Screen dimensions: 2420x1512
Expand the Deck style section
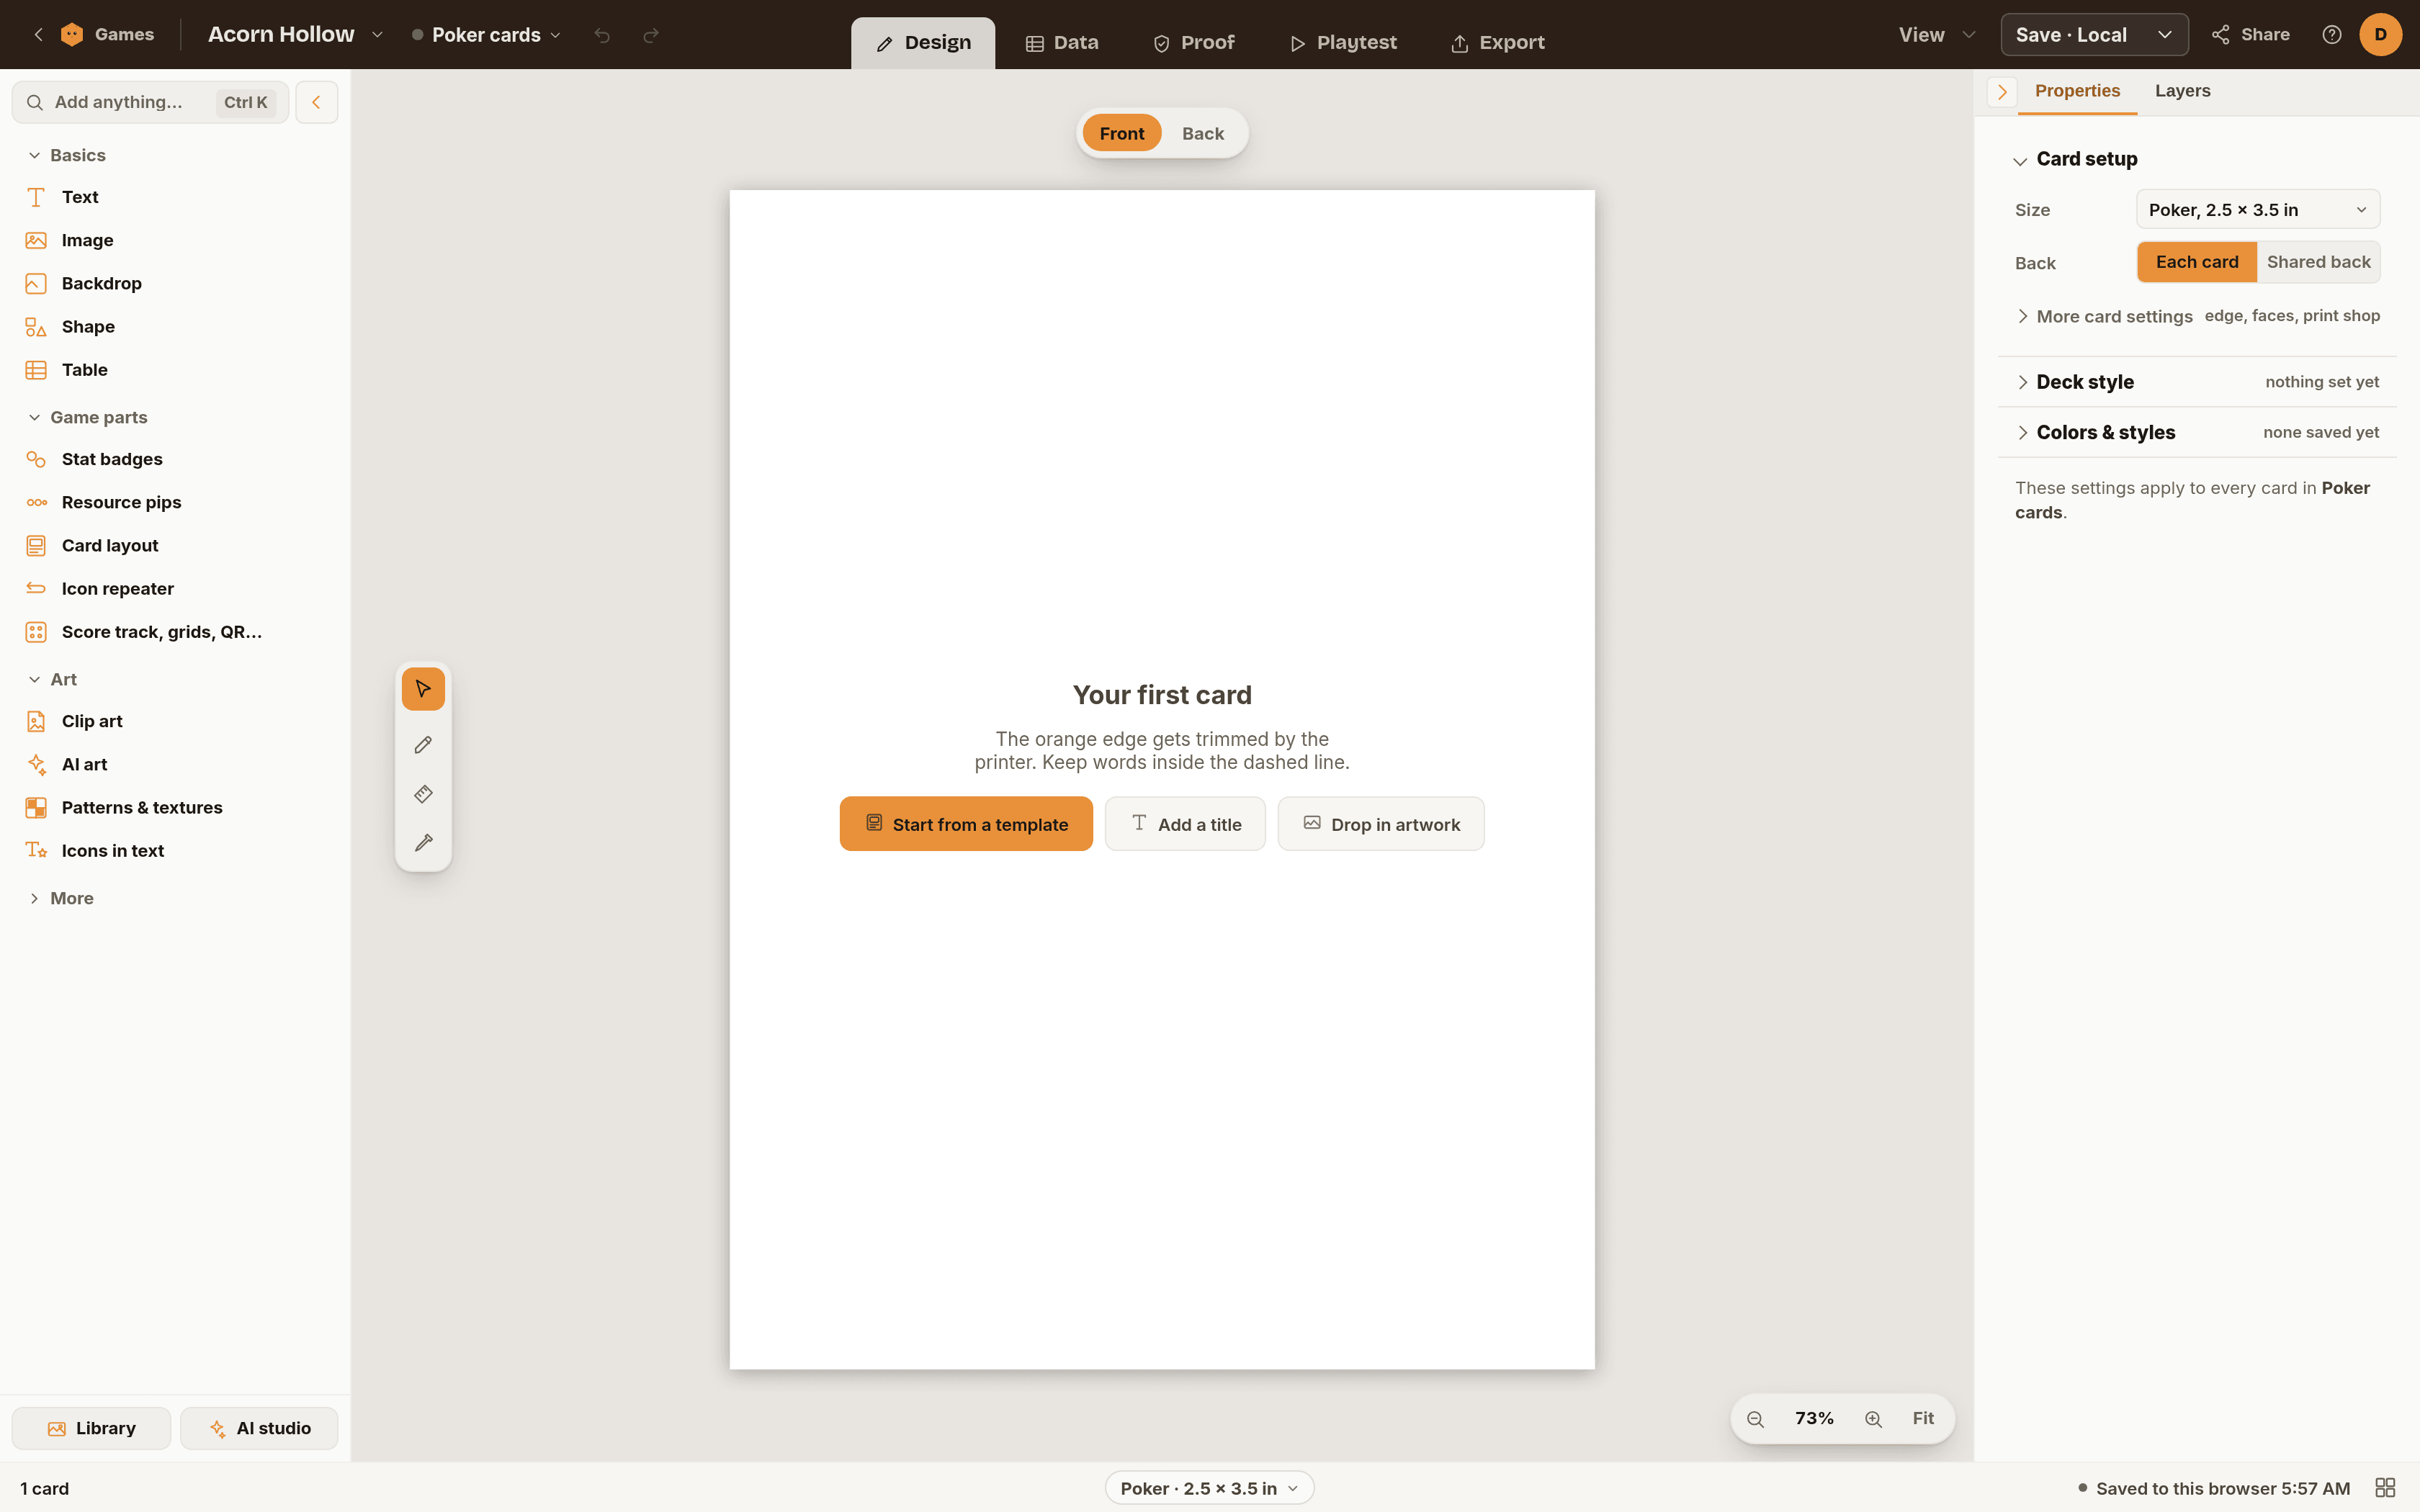(2197, 382)
